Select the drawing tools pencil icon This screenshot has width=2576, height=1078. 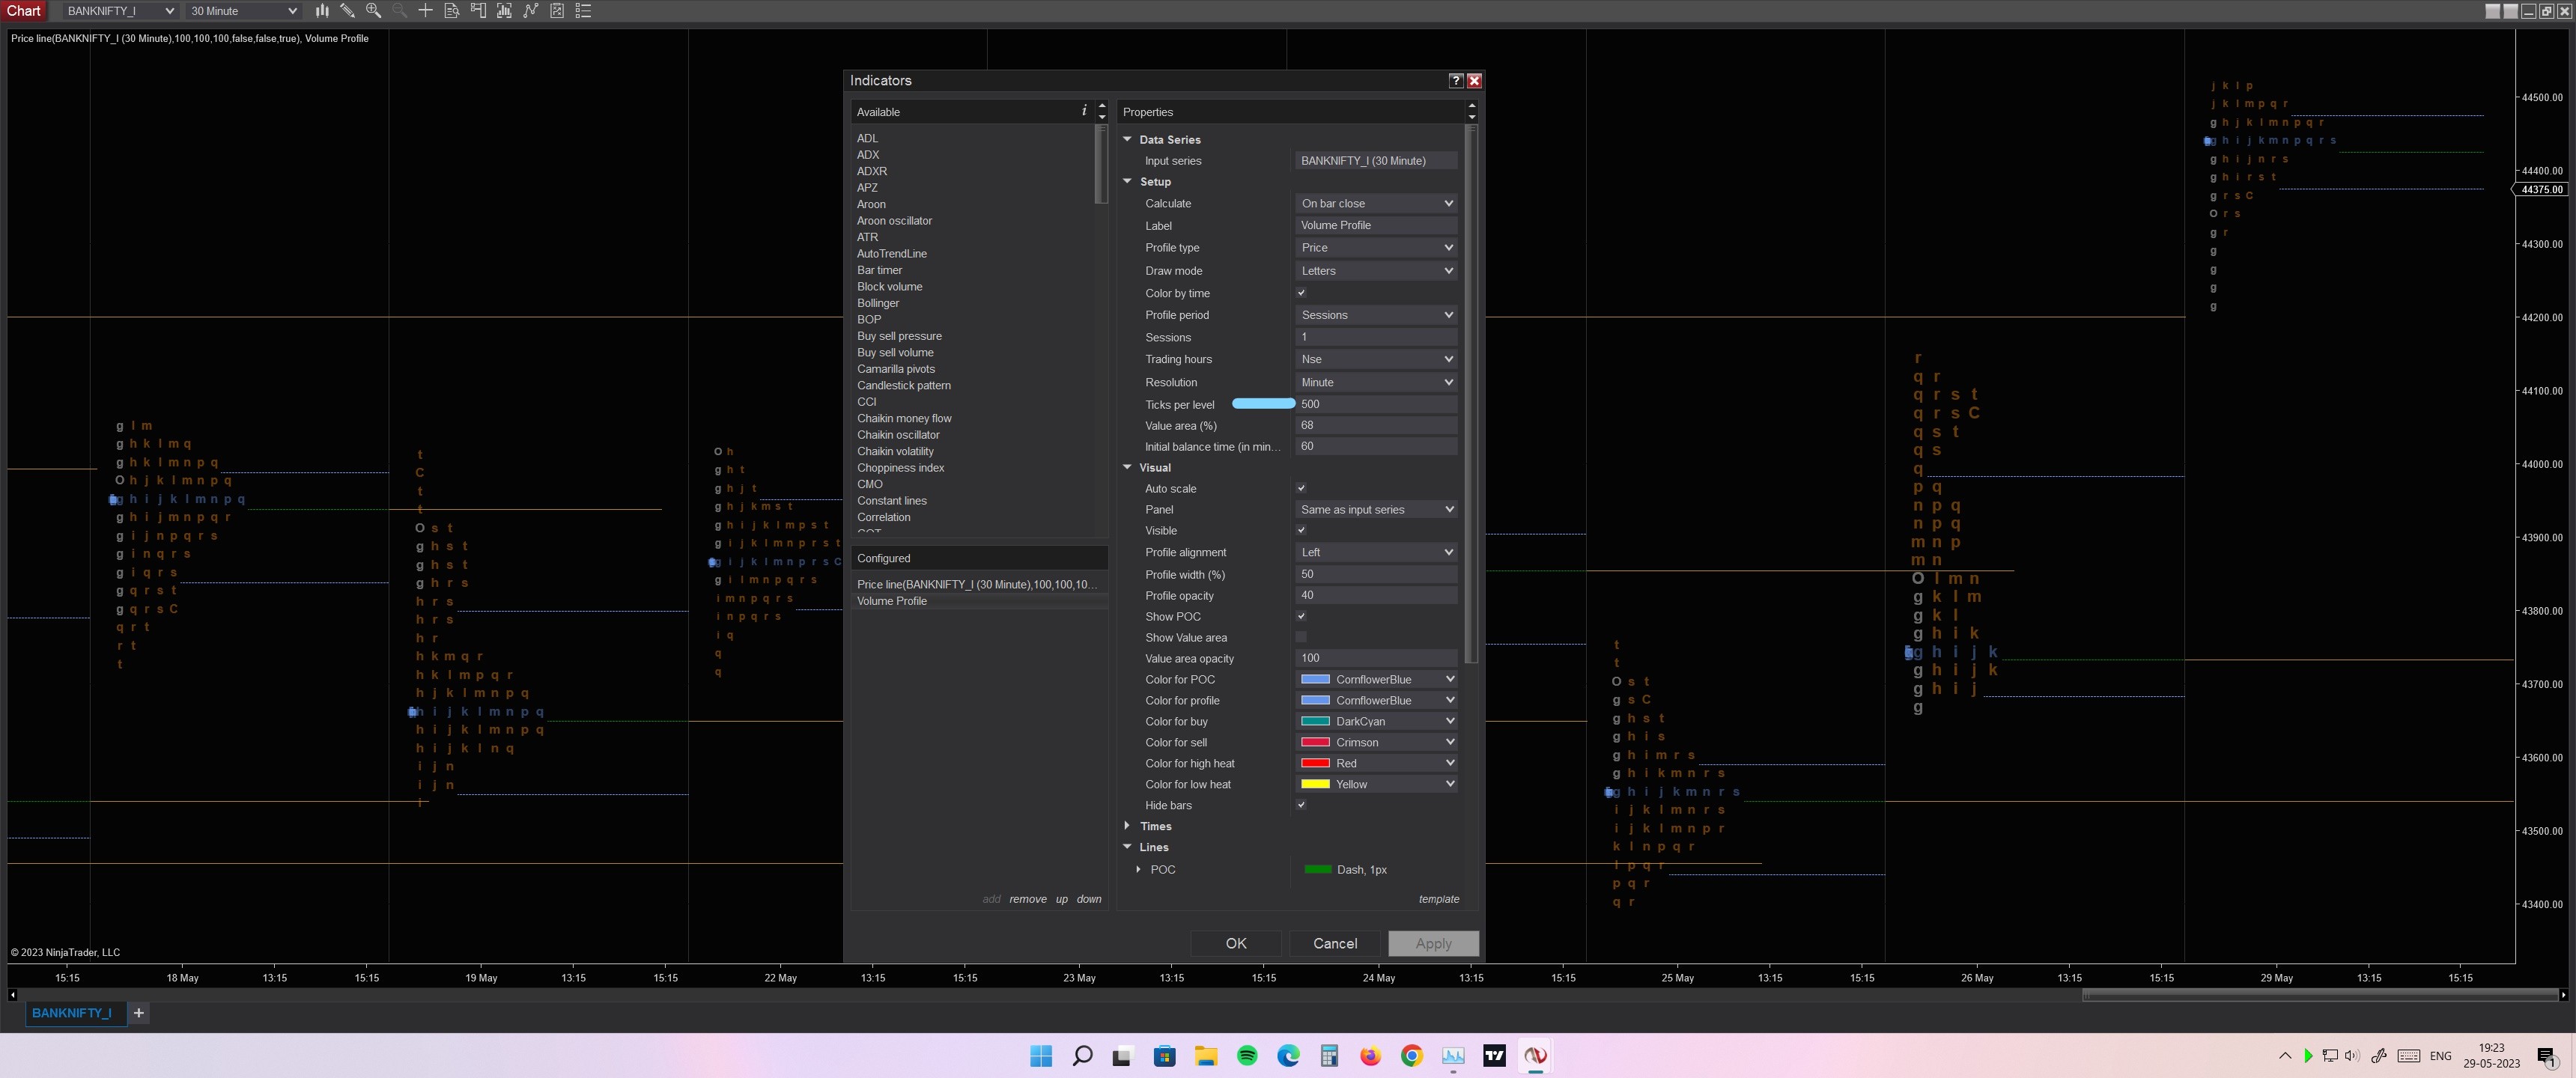click(x=347, y=11)
